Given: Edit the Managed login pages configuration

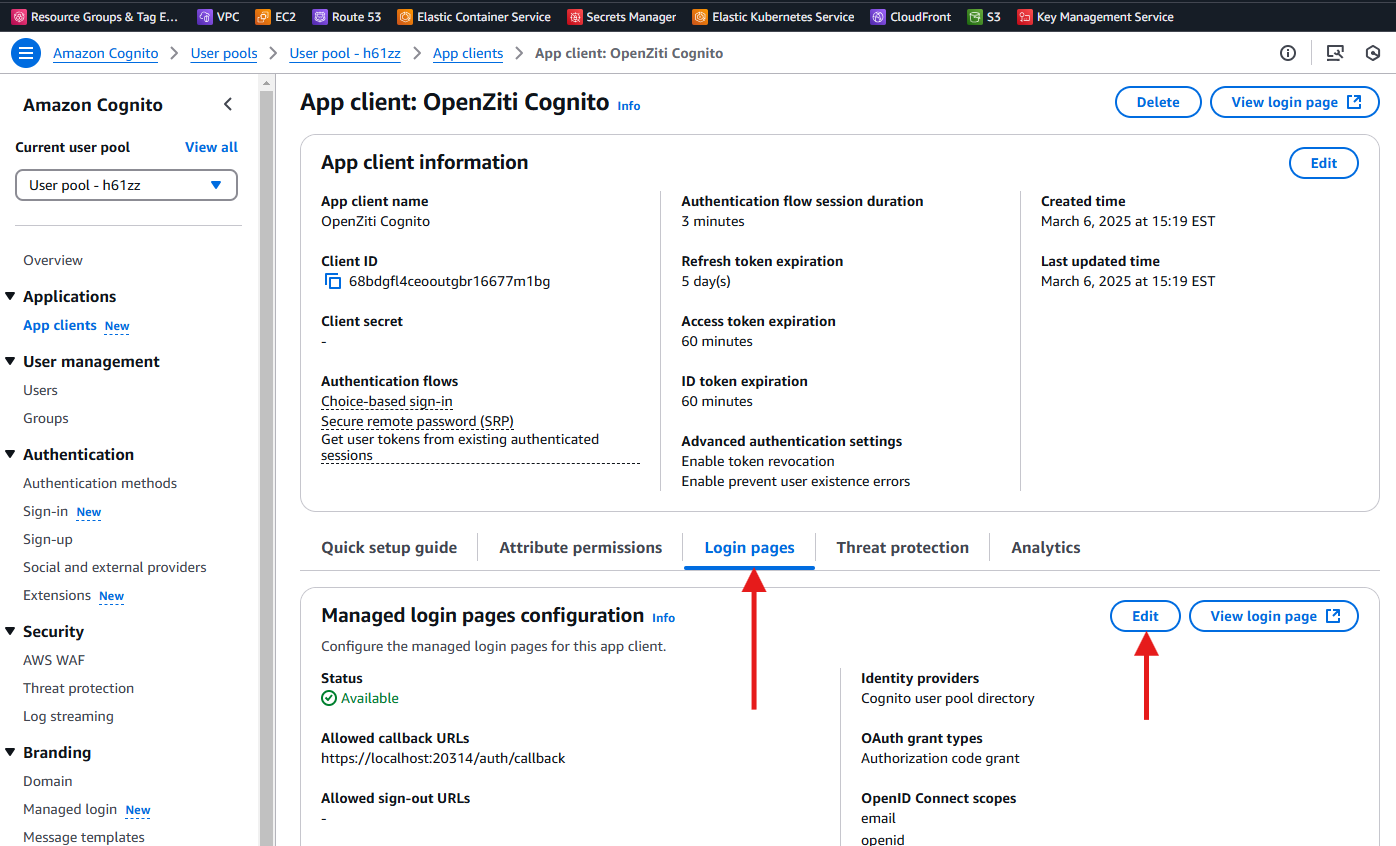Looking at the screenshot, I should coord(1145,616).
